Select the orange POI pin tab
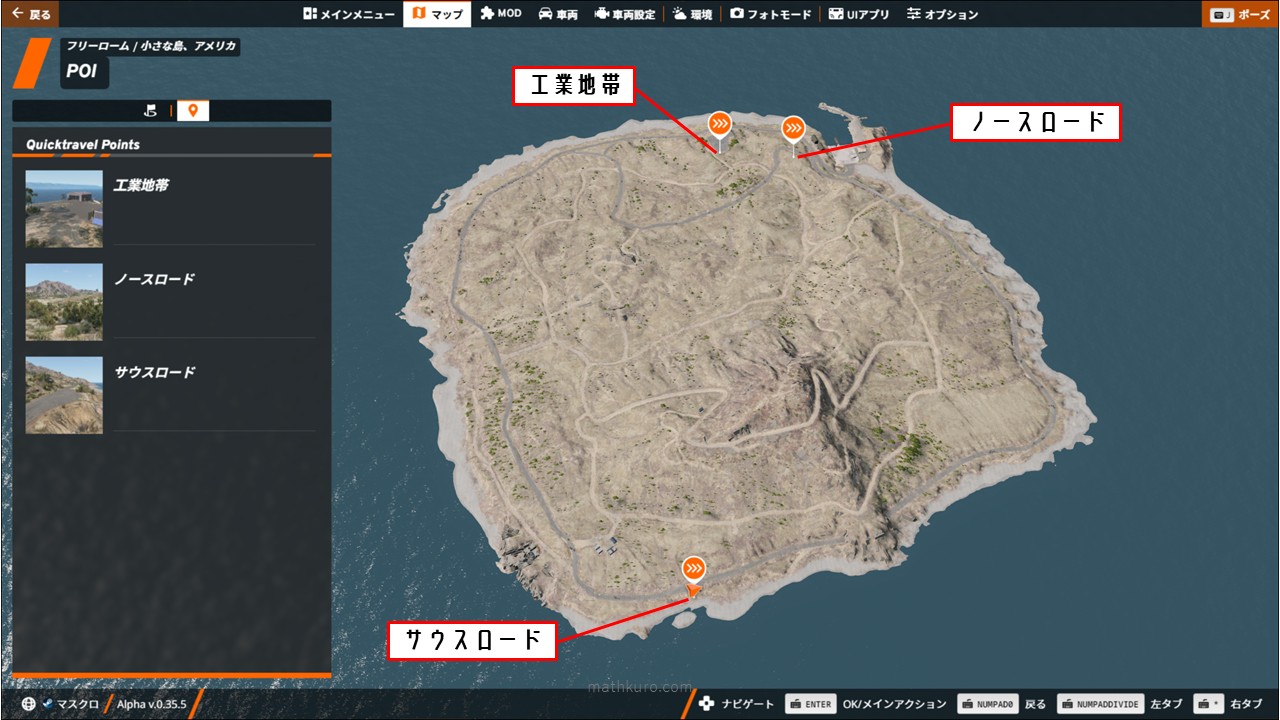Viewport: 1280px width, 720px height. [193, 110]
